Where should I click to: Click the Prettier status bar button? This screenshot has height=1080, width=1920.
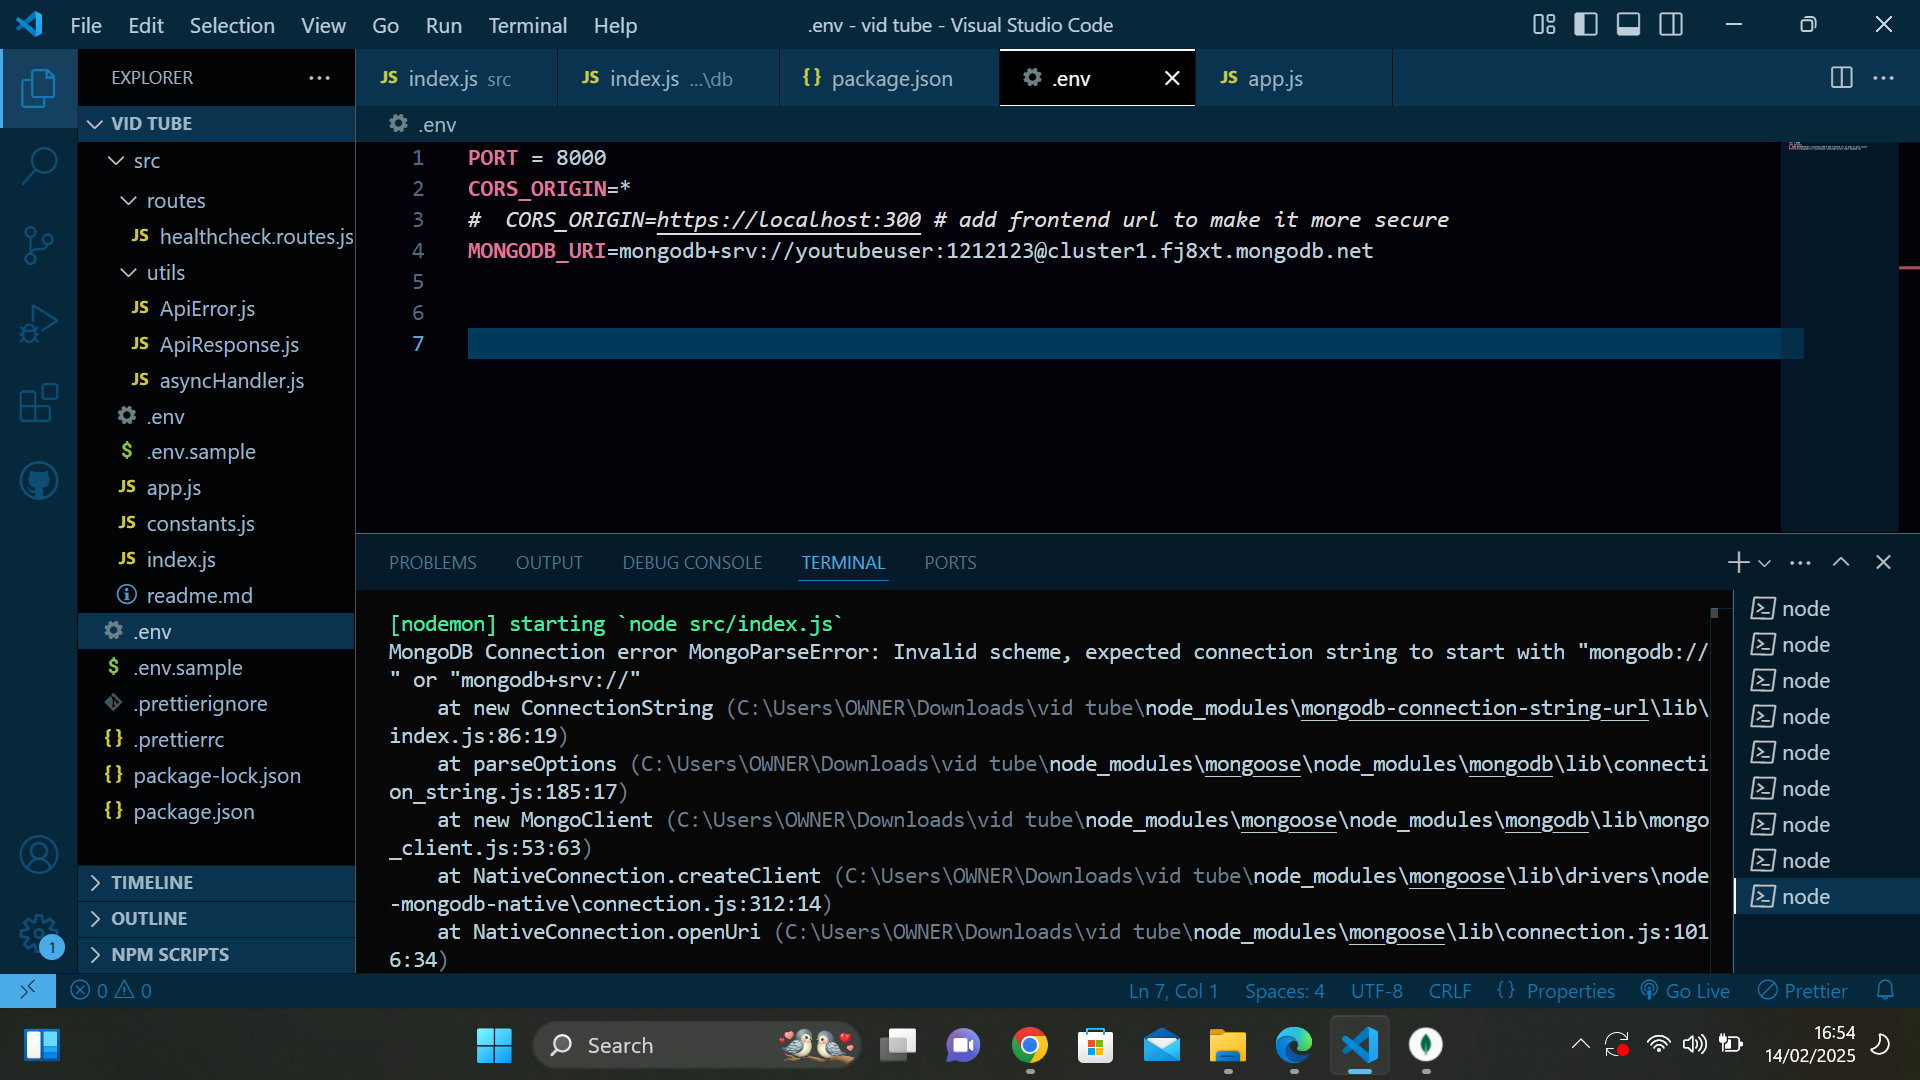coord(1802,990)
